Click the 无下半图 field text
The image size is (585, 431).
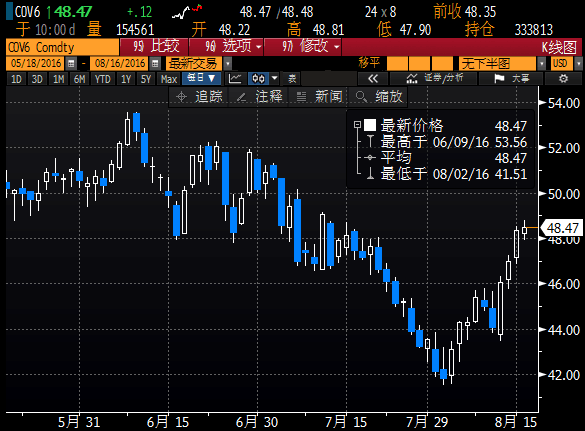click(x=486, y=63)
